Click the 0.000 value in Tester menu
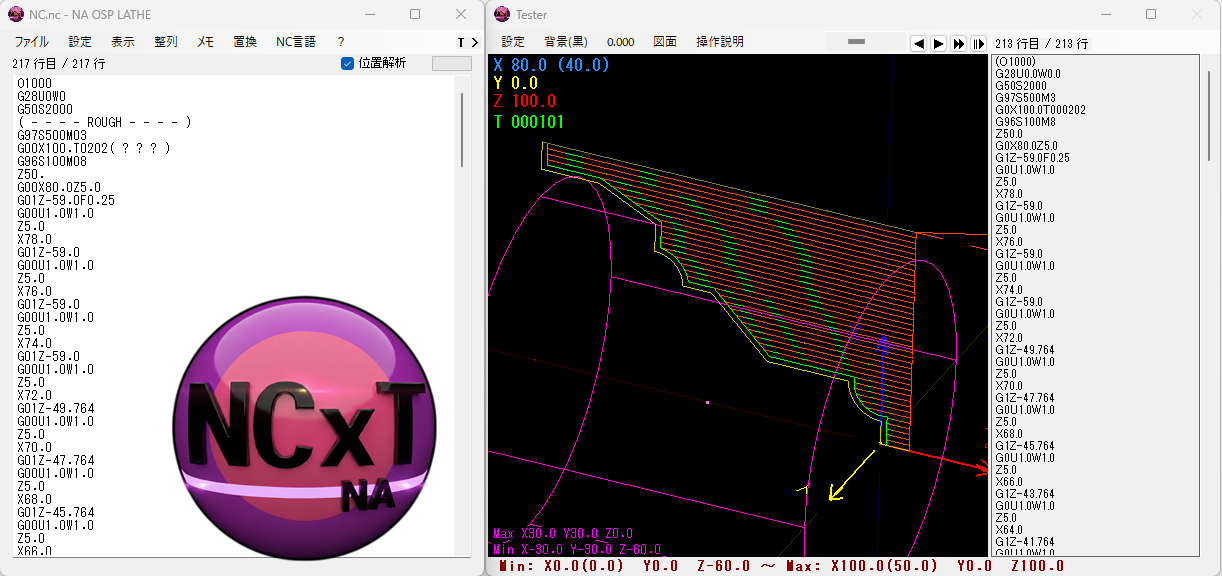1222x576 pixels. pyautogui.click(x=620, y=42)
